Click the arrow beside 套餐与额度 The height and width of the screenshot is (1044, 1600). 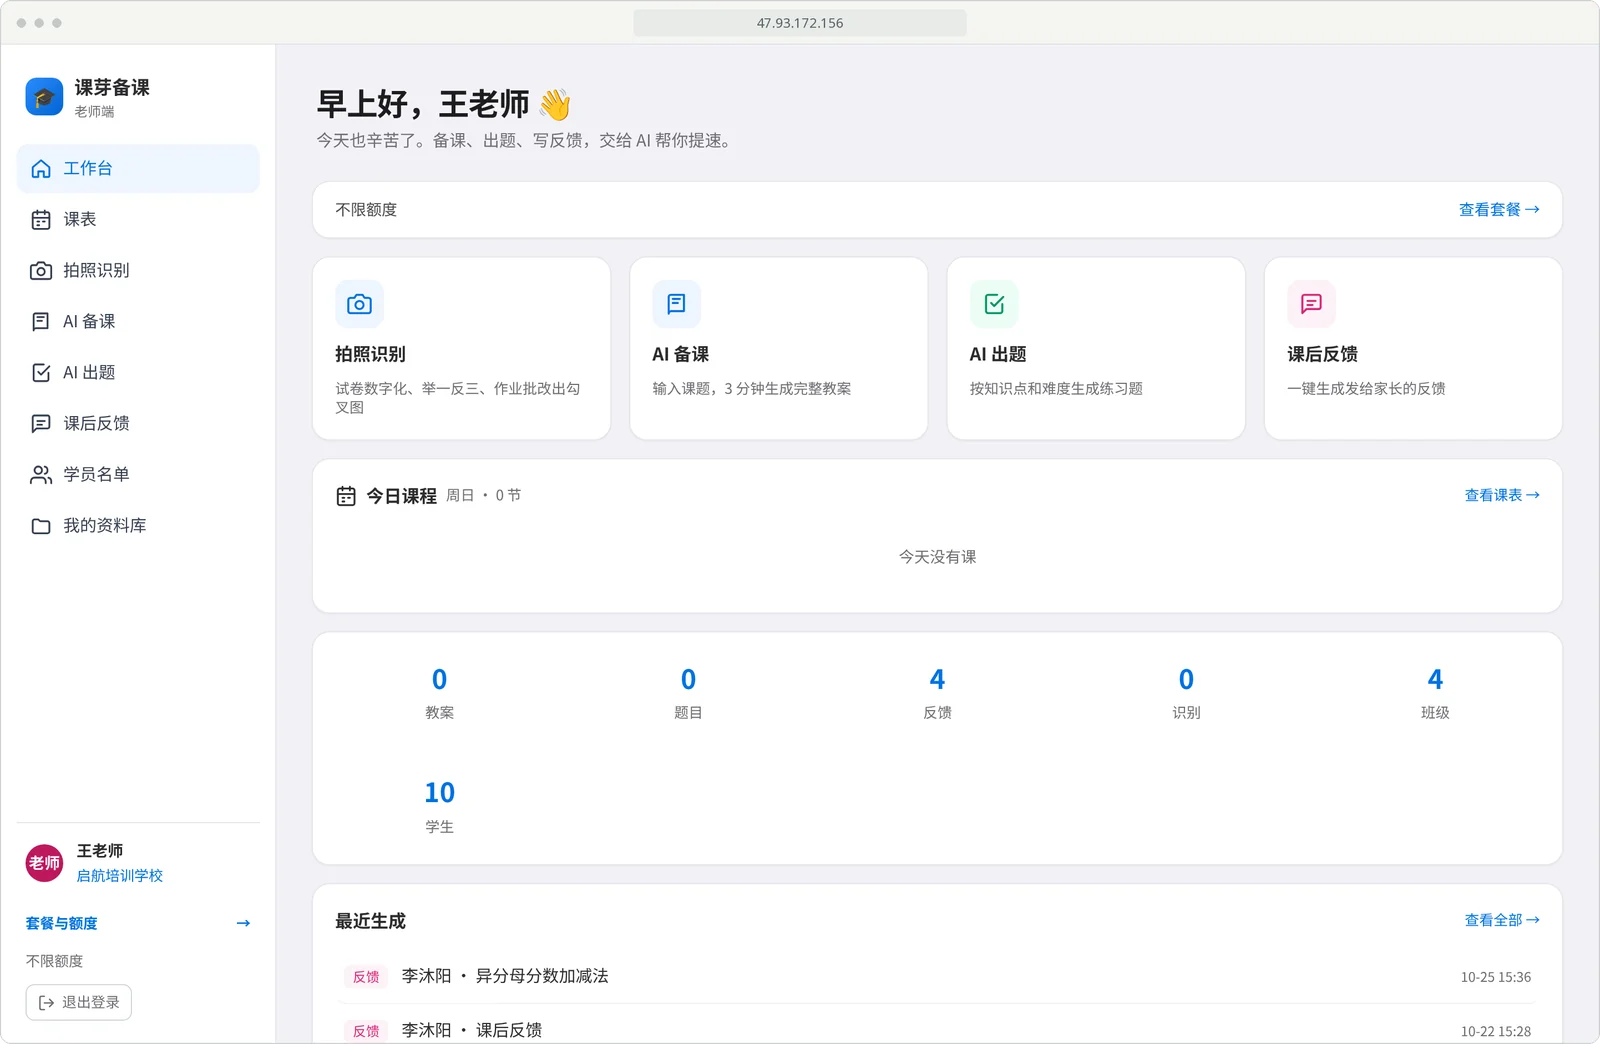point(243,923)
